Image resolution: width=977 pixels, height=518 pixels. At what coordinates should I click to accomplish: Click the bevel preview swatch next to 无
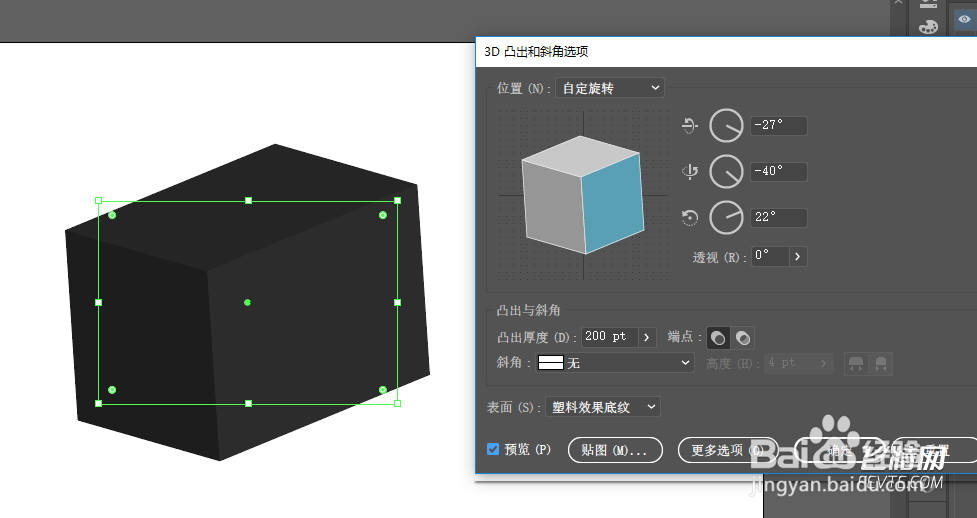[x=551, y=362]
